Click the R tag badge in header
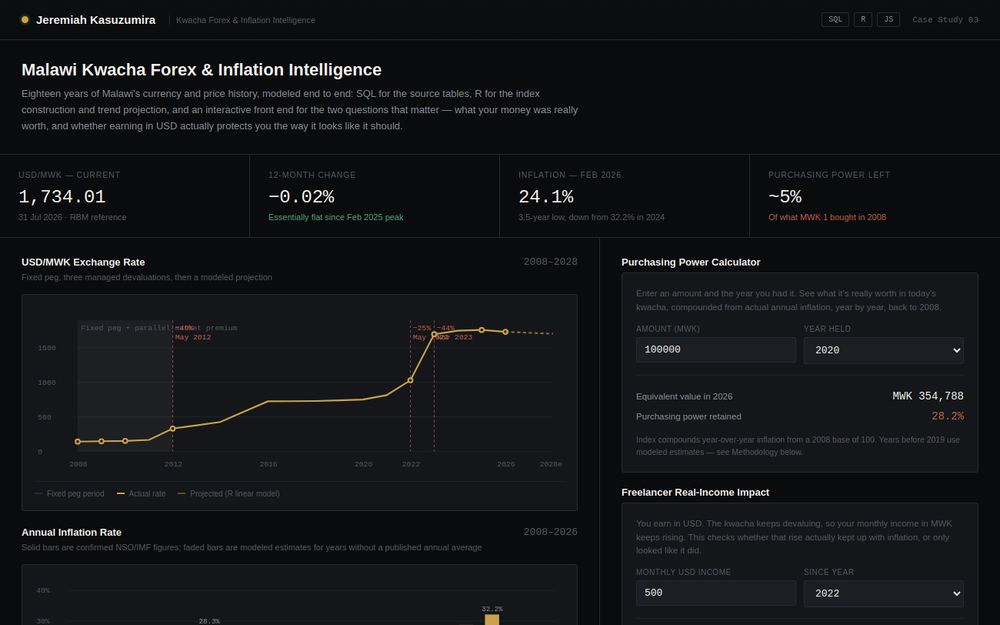 (863, 20)
